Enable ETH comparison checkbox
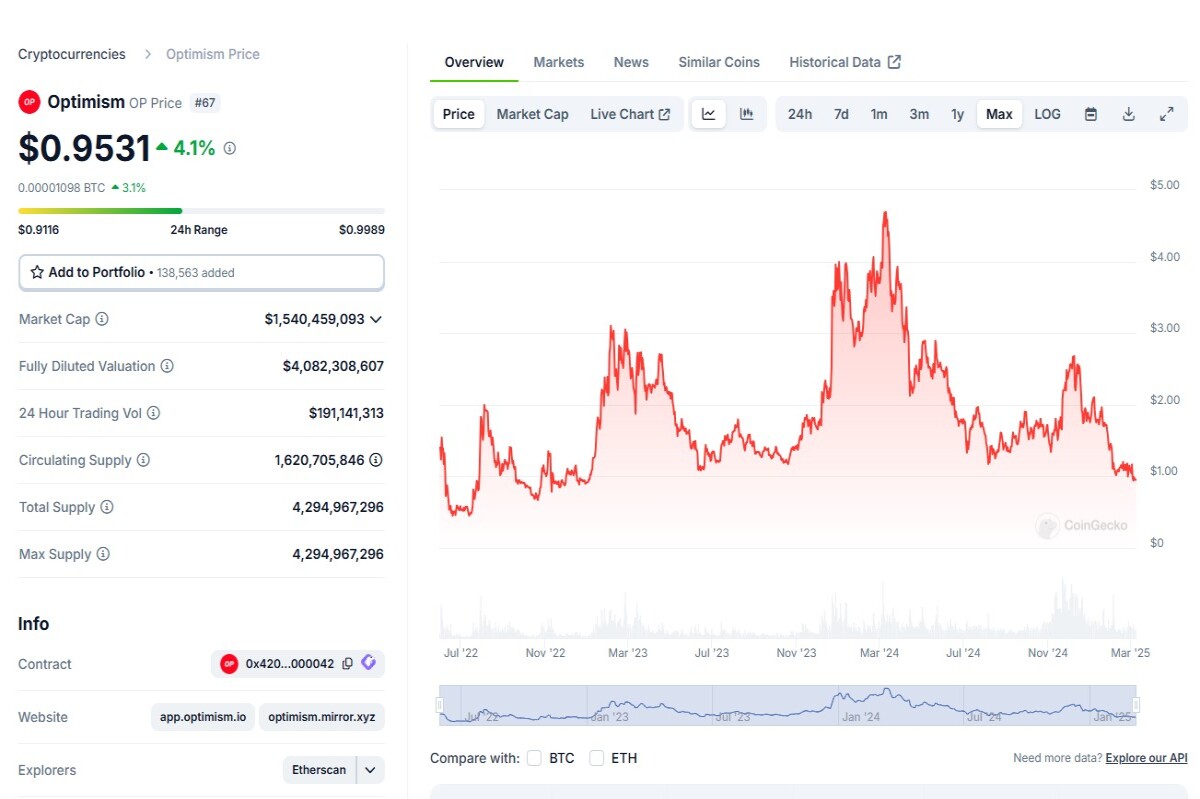1200x799 pixels. 597,758
